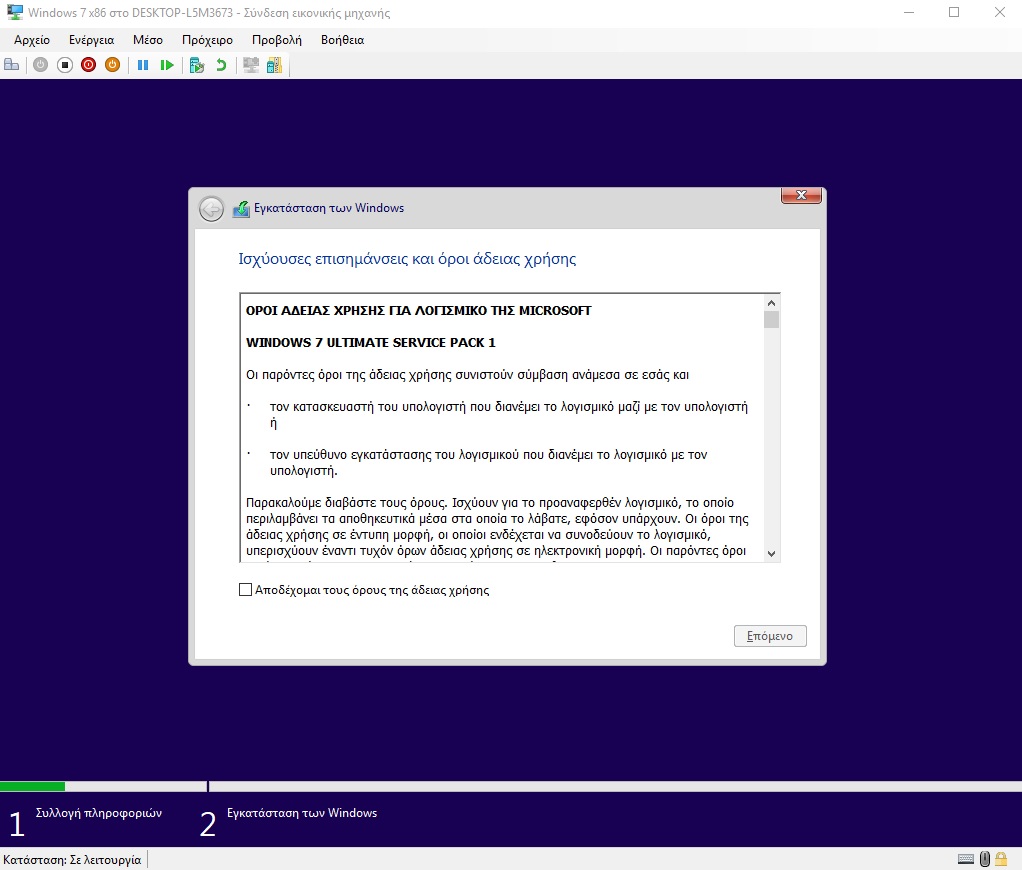
Task: Click the title 'Ισχύουσες επισημάνσεις και όροι άδειας χρήσης'
Action: [407, 259]
